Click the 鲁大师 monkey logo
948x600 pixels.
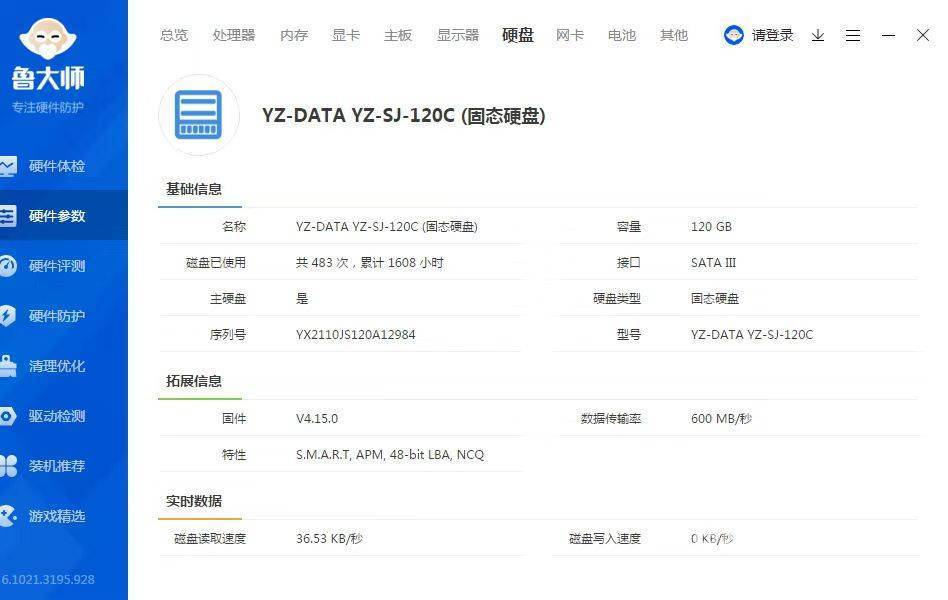48,40
